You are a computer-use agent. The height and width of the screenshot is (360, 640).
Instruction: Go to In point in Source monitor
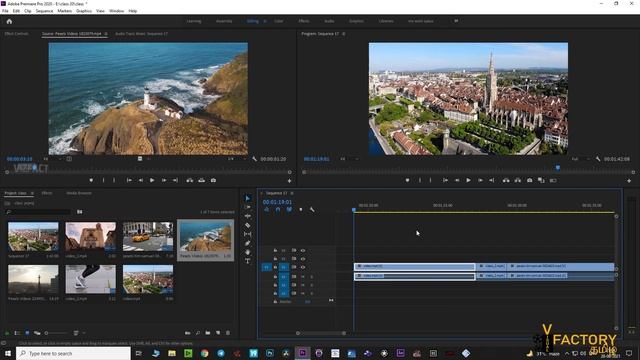tap(129, 180)
